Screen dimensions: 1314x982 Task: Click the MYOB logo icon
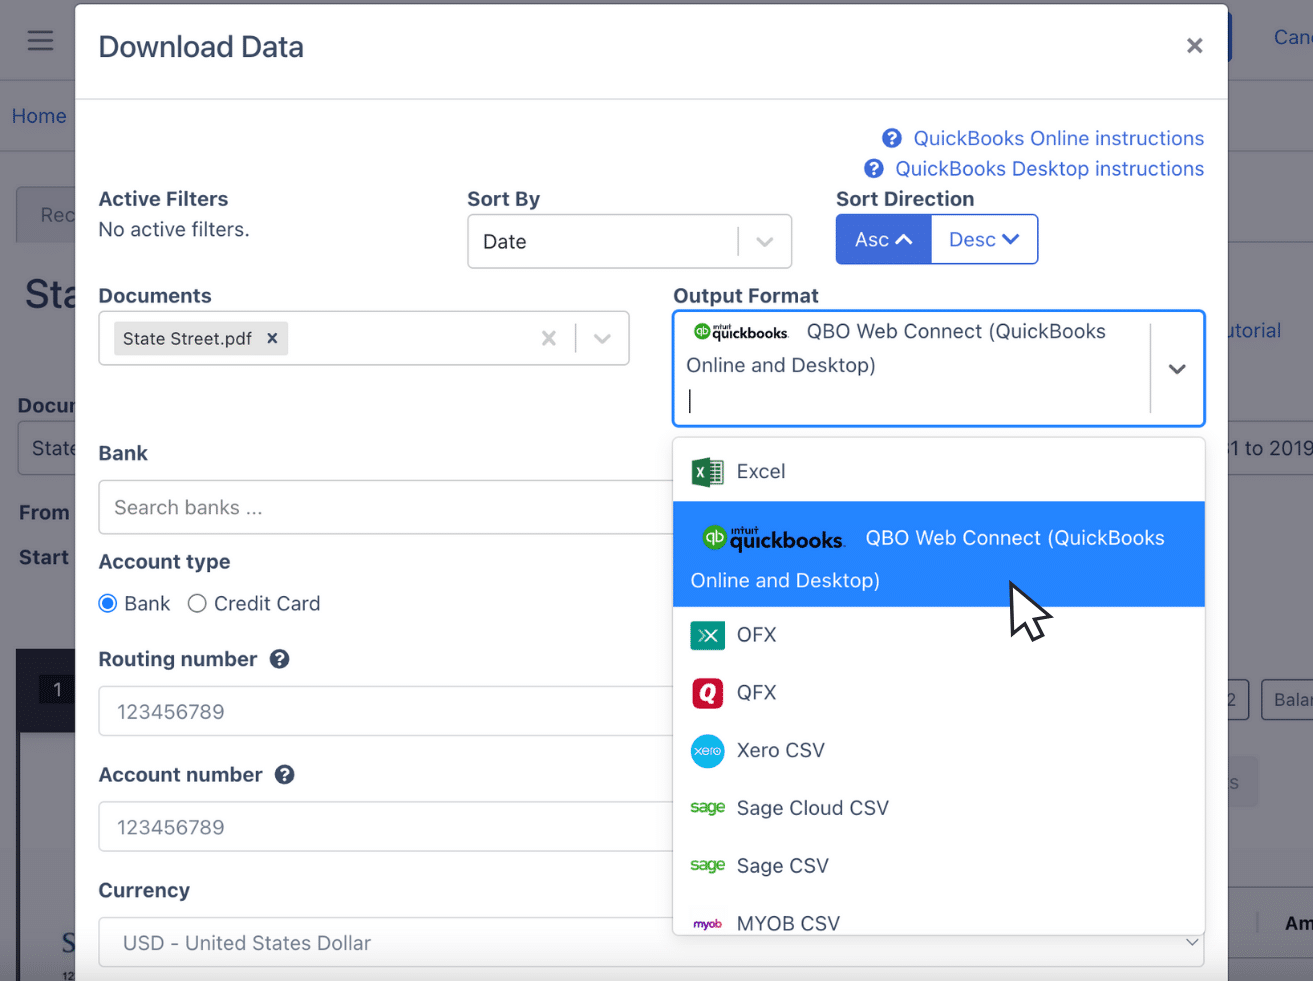point(708,924)
